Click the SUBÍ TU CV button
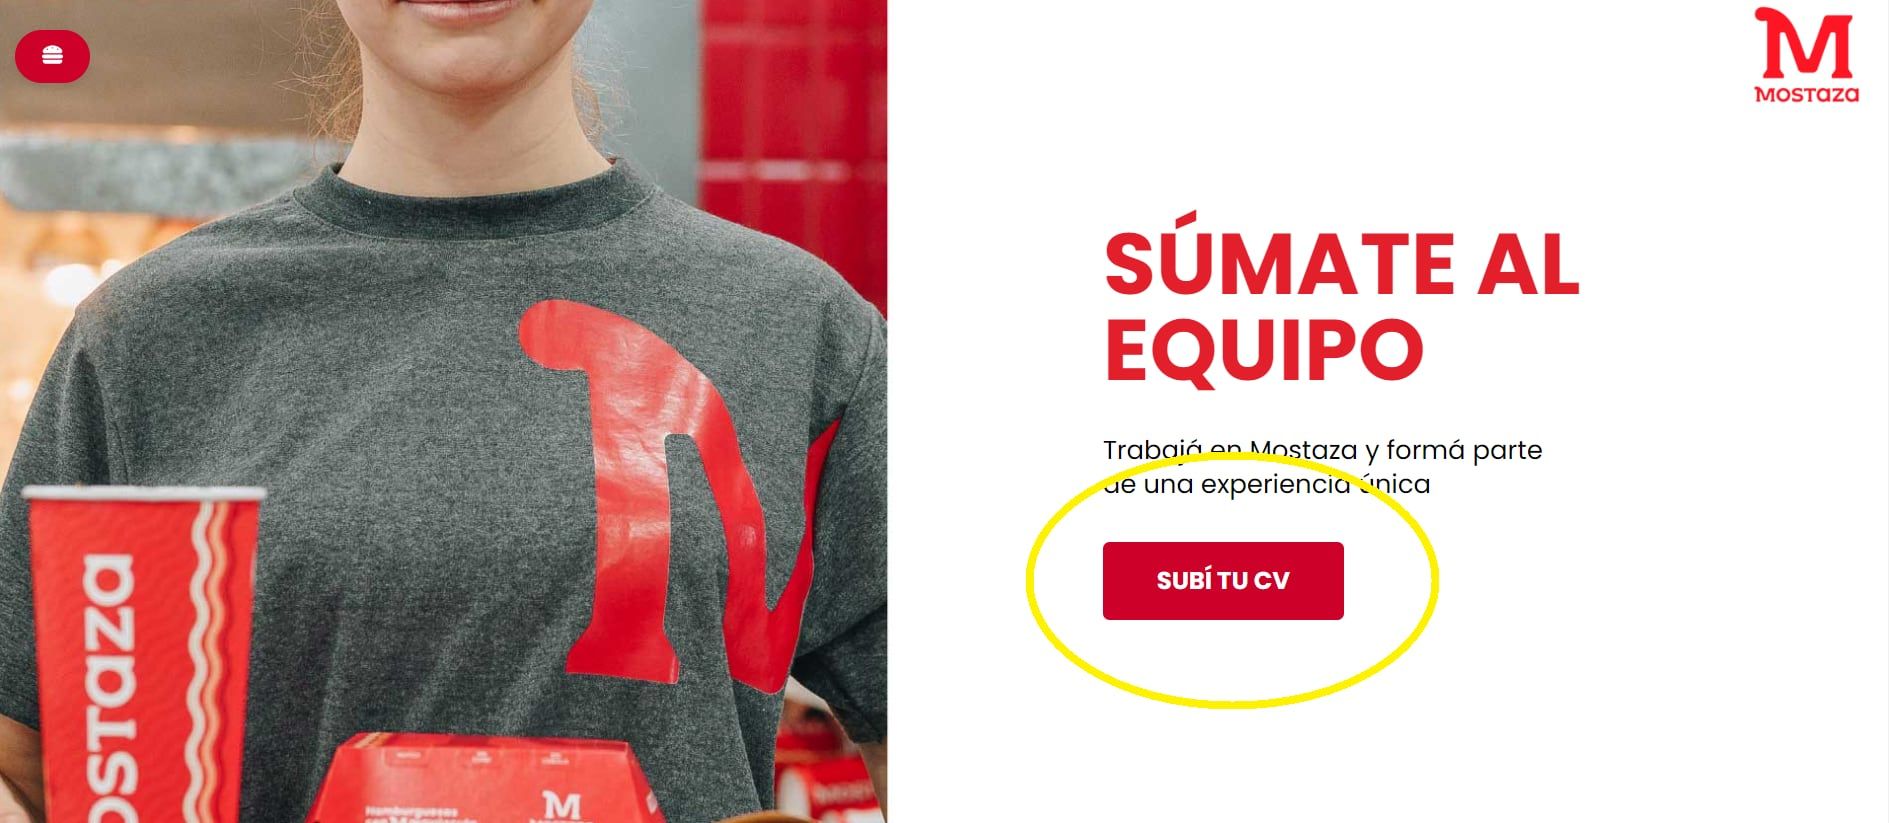This screenshot has width=1889, height=823. coord(1223,581)
